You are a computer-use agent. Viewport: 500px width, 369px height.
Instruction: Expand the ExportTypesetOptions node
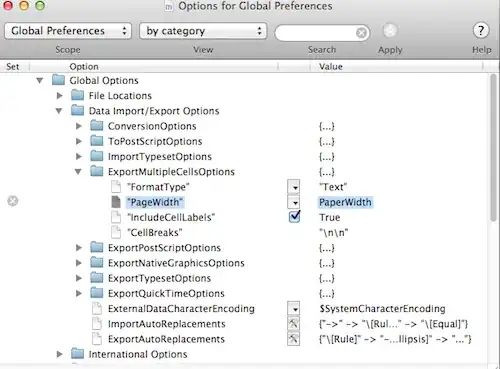79,278
